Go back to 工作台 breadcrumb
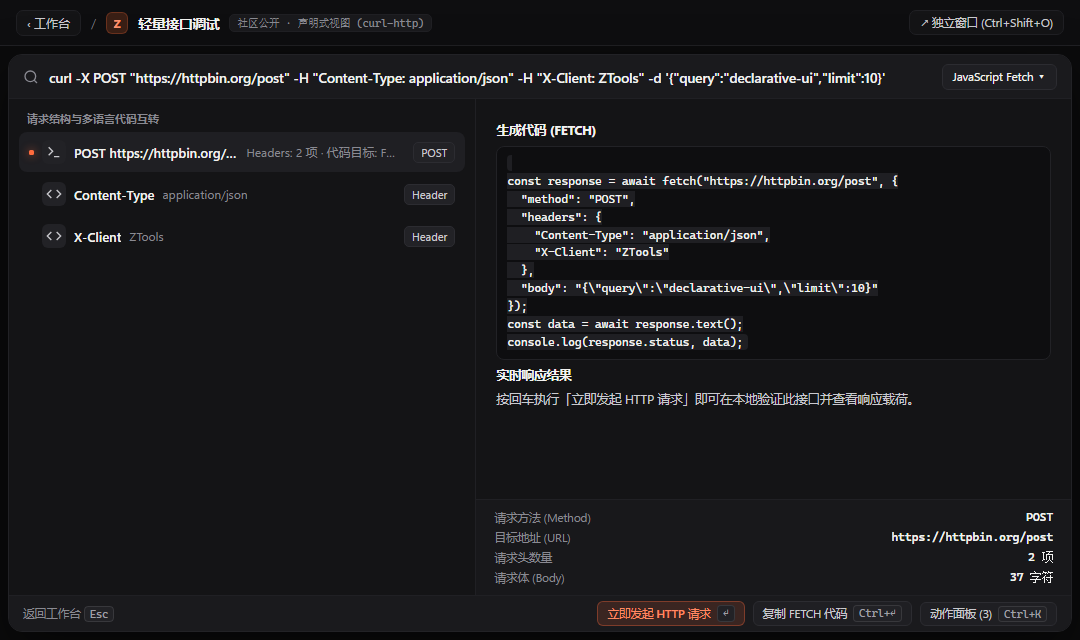 pos(48,23)
